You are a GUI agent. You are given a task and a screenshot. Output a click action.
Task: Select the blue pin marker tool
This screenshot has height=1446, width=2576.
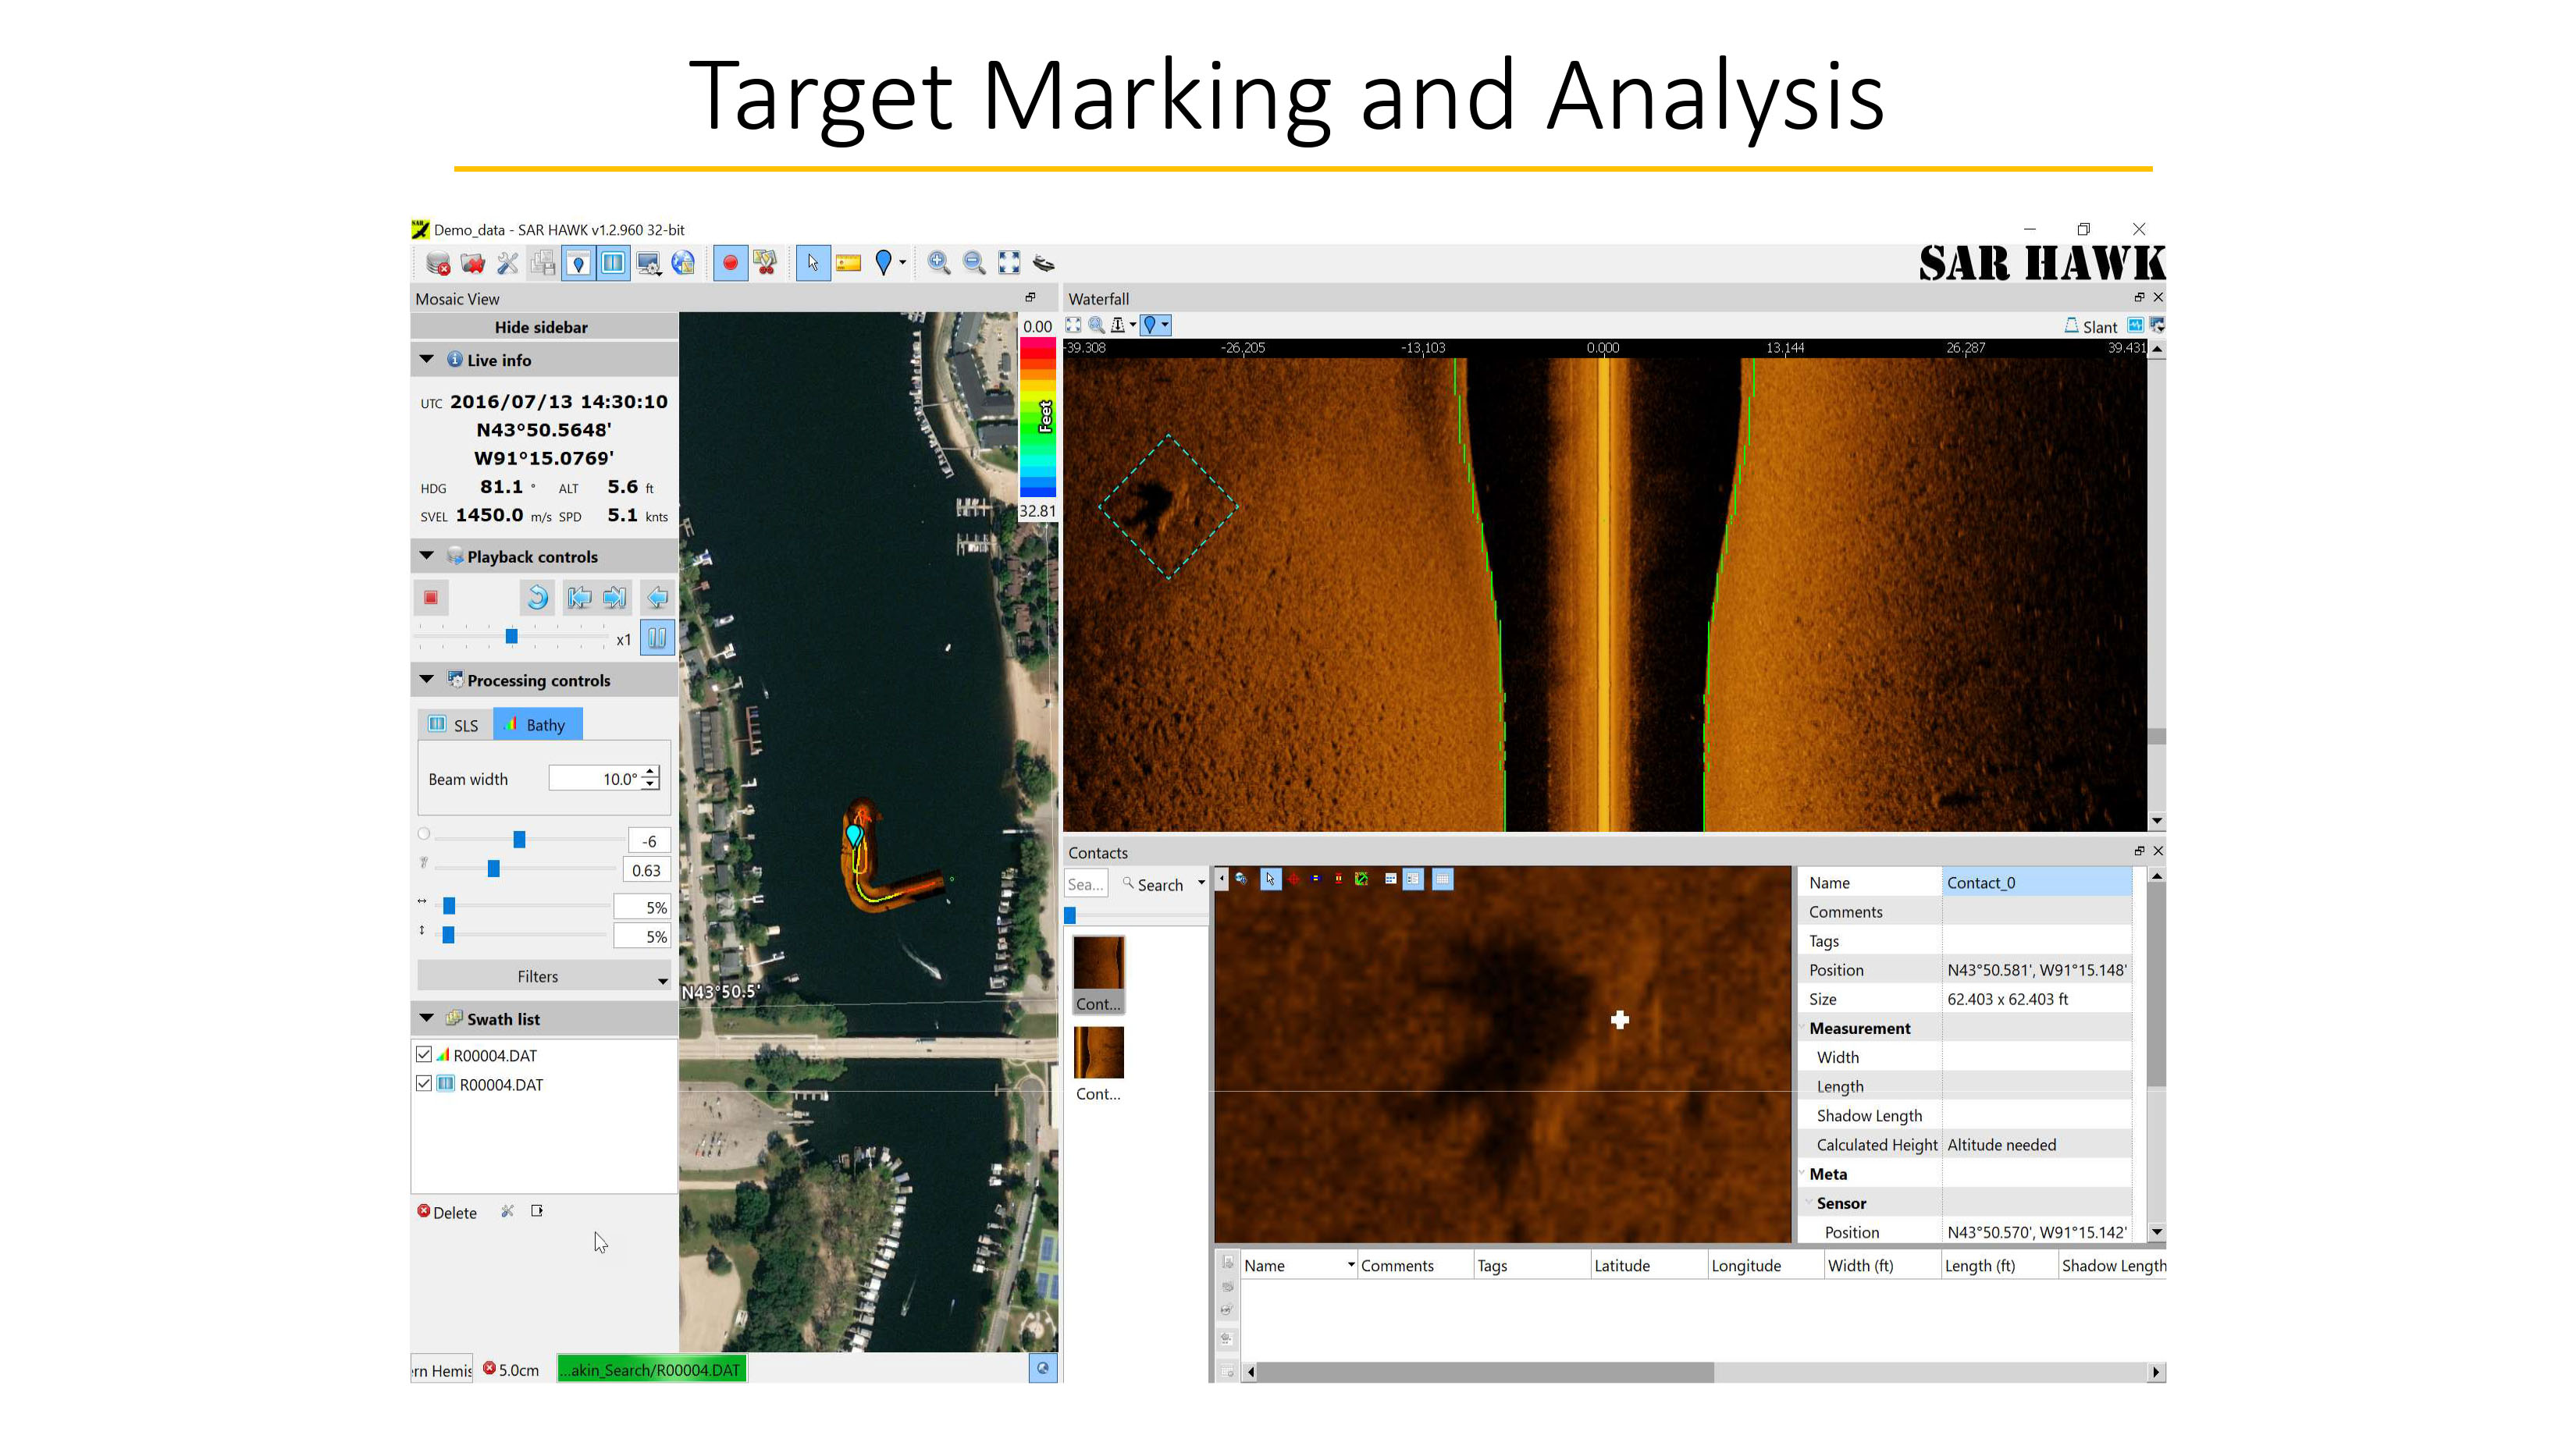[883, 263]
